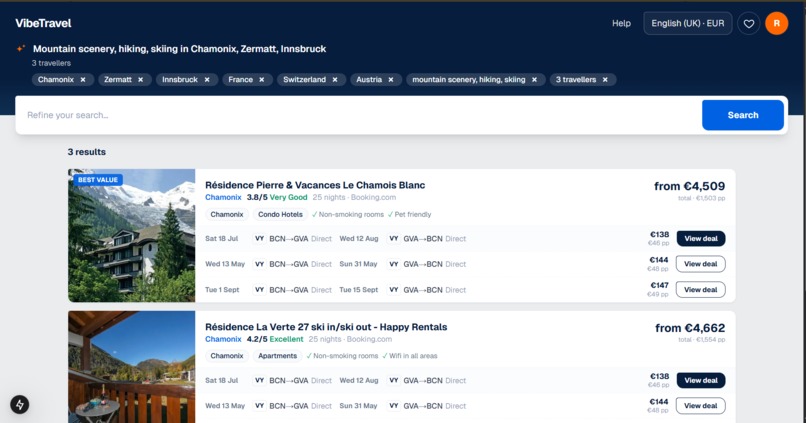Remove the Zermatt filter chip
Screen dimensions: 806x423
click(140, 80)
